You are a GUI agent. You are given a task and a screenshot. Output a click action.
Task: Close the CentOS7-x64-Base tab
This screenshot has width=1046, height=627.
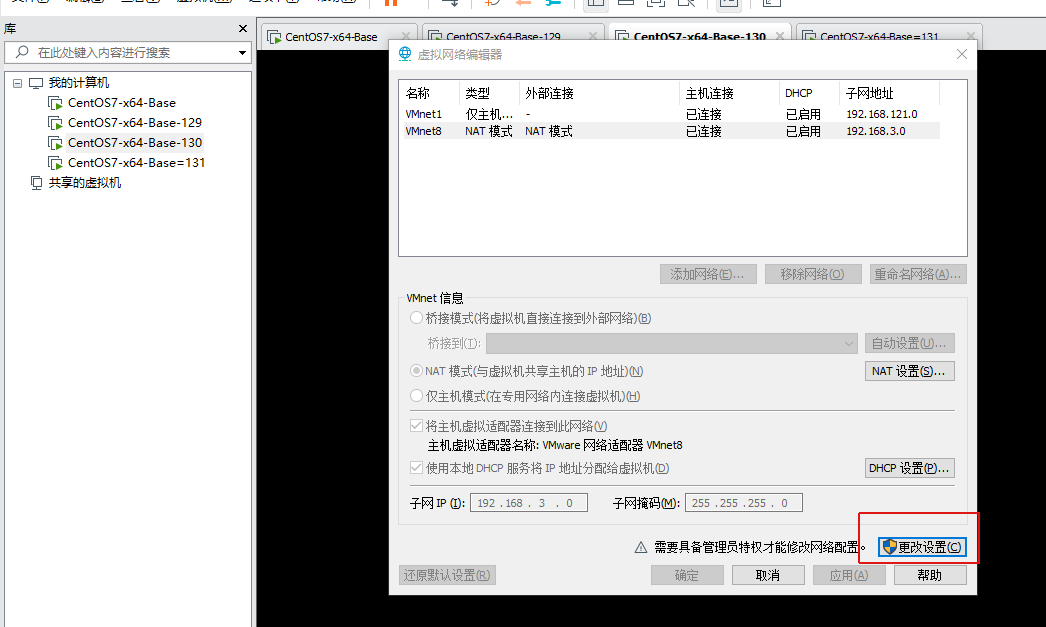tap(406, 36)
